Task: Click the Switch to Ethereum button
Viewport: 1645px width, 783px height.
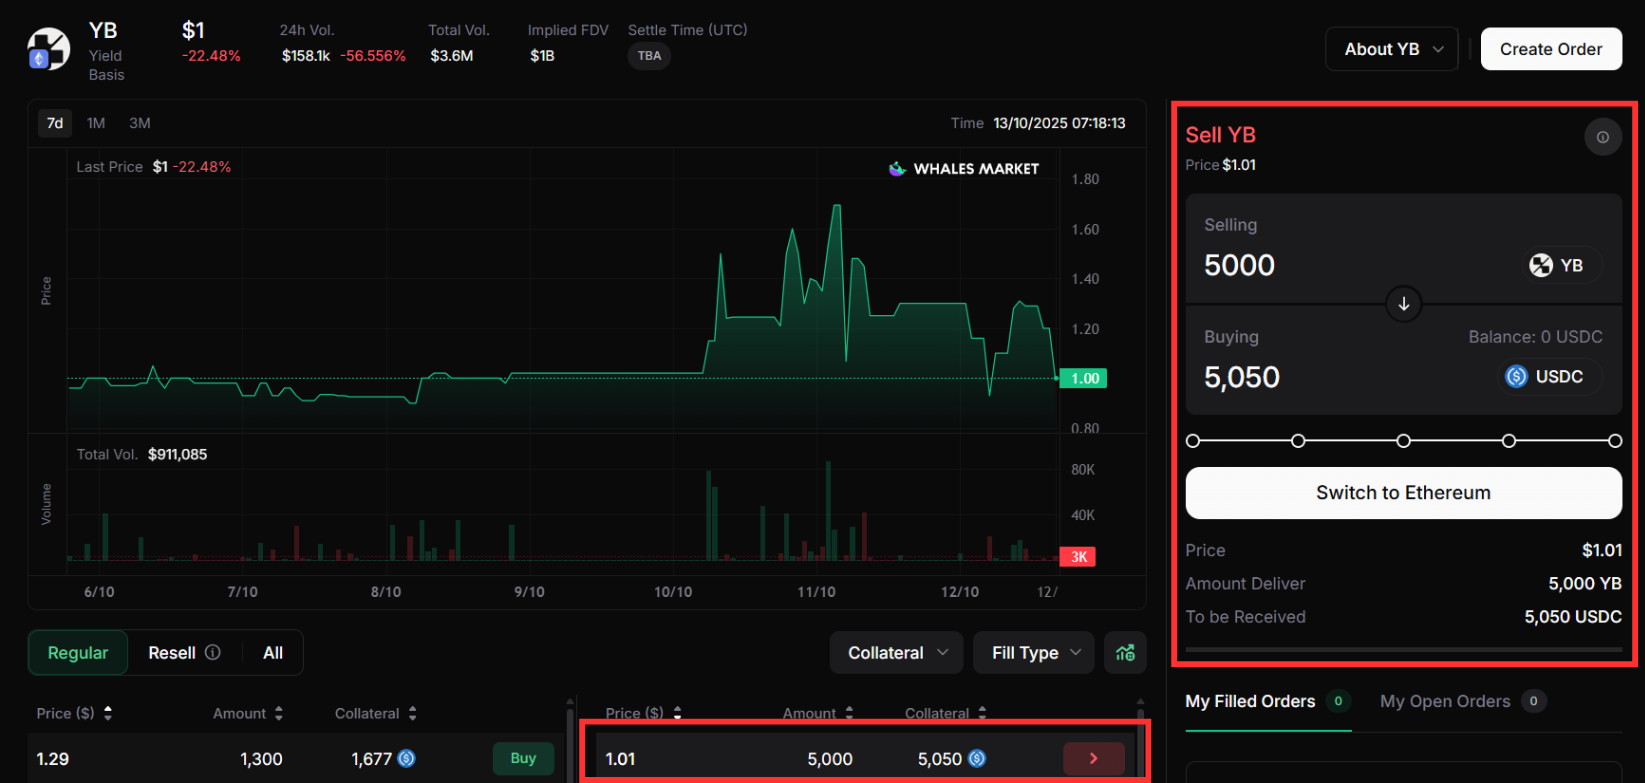Action: pos(1402,493)
